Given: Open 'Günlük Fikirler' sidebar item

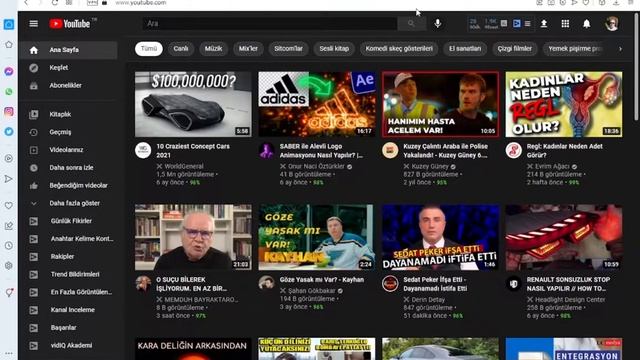Looking at the screenshot, I should [69, 221].
